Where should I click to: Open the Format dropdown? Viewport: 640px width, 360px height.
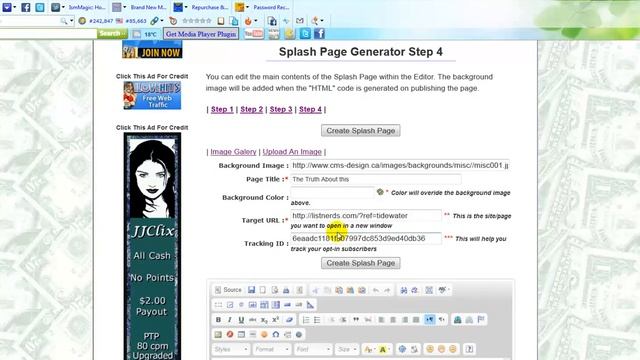pos(272,349)
